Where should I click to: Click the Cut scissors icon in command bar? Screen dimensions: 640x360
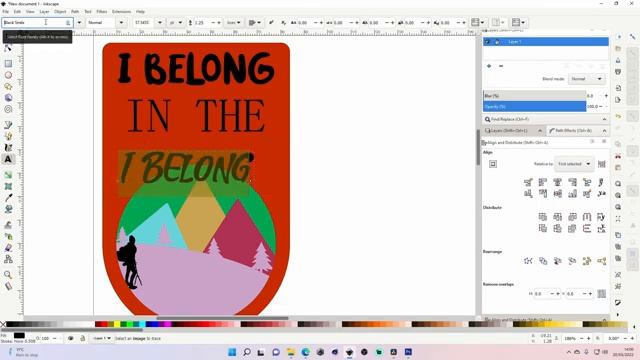618,156
